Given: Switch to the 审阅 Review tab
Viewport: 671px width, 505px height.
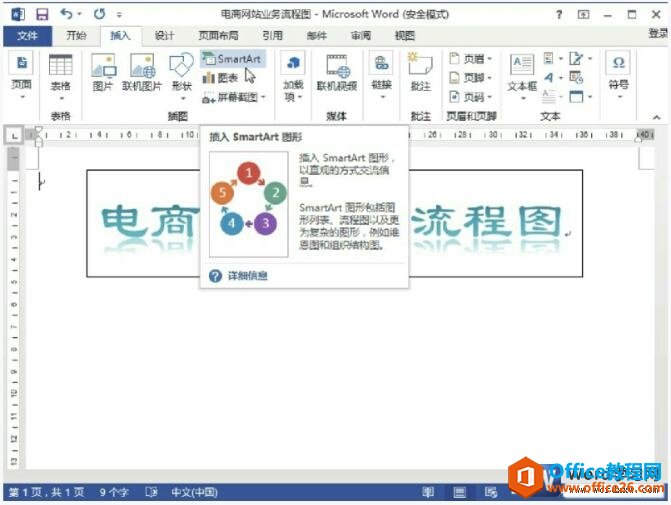Looking at the screenshot, I should [360, 36].
